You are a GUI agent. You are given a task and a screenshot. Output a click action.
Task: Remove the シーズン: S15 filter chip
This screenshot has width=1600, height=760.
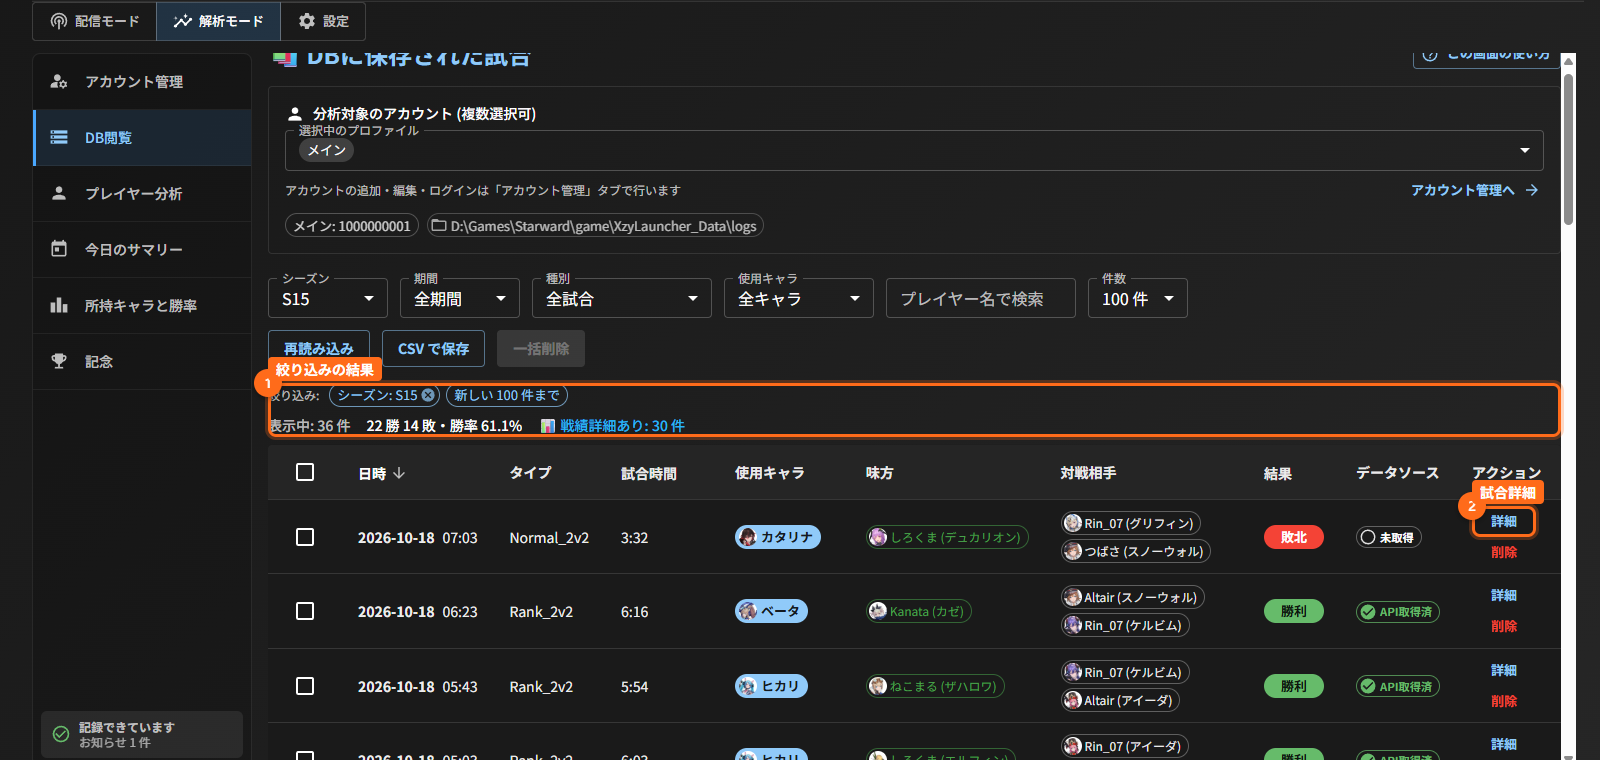[428, 395]
